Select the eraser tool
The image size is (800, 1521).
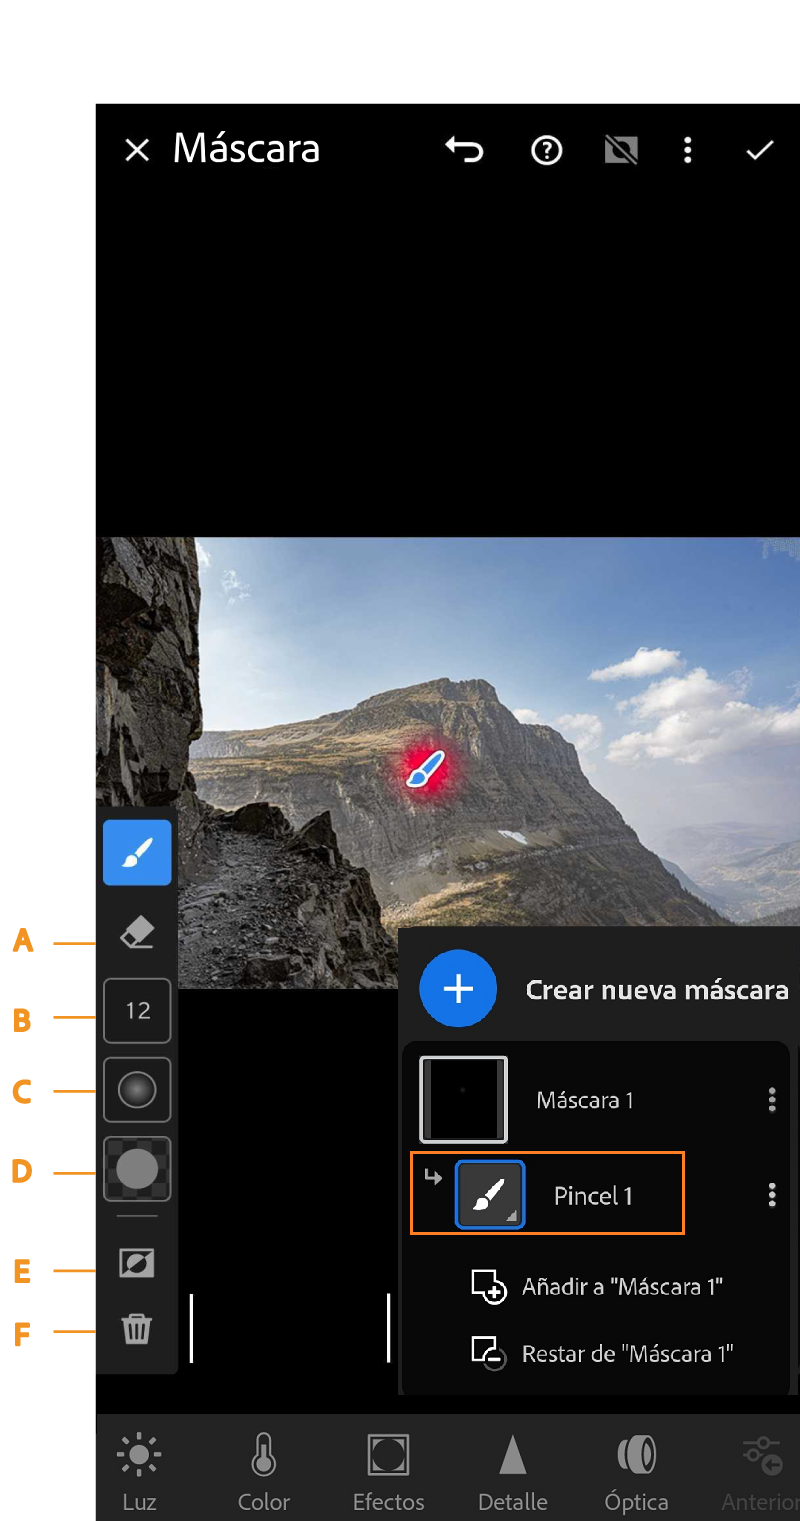click(x=137, y=933)
